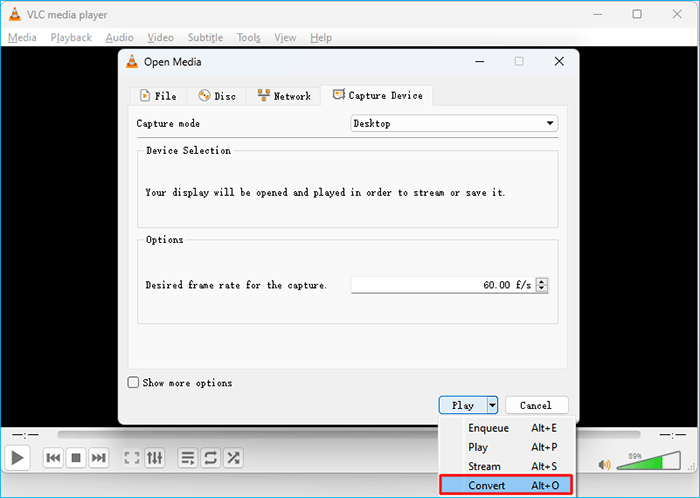Toggle shuffle random playback
Viewport: 700px width, 498px height.
coord(233,458)
